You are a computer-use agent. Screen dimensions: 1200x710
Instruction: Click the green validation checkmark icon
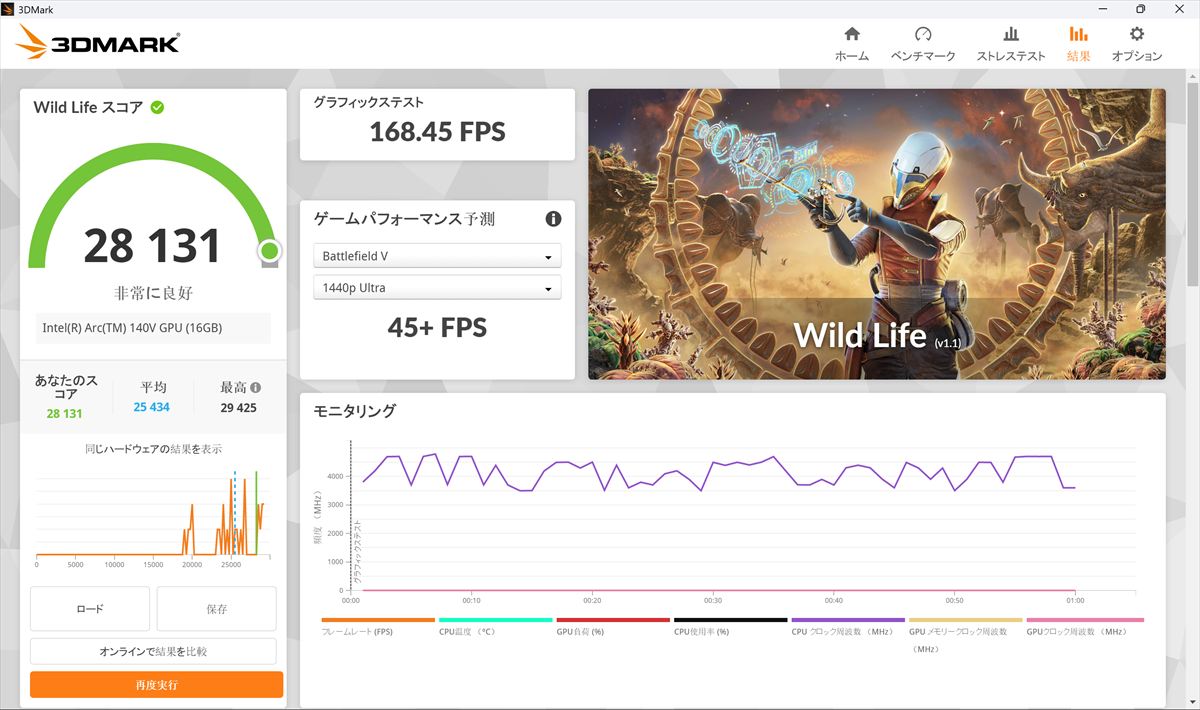pos(157,107)
